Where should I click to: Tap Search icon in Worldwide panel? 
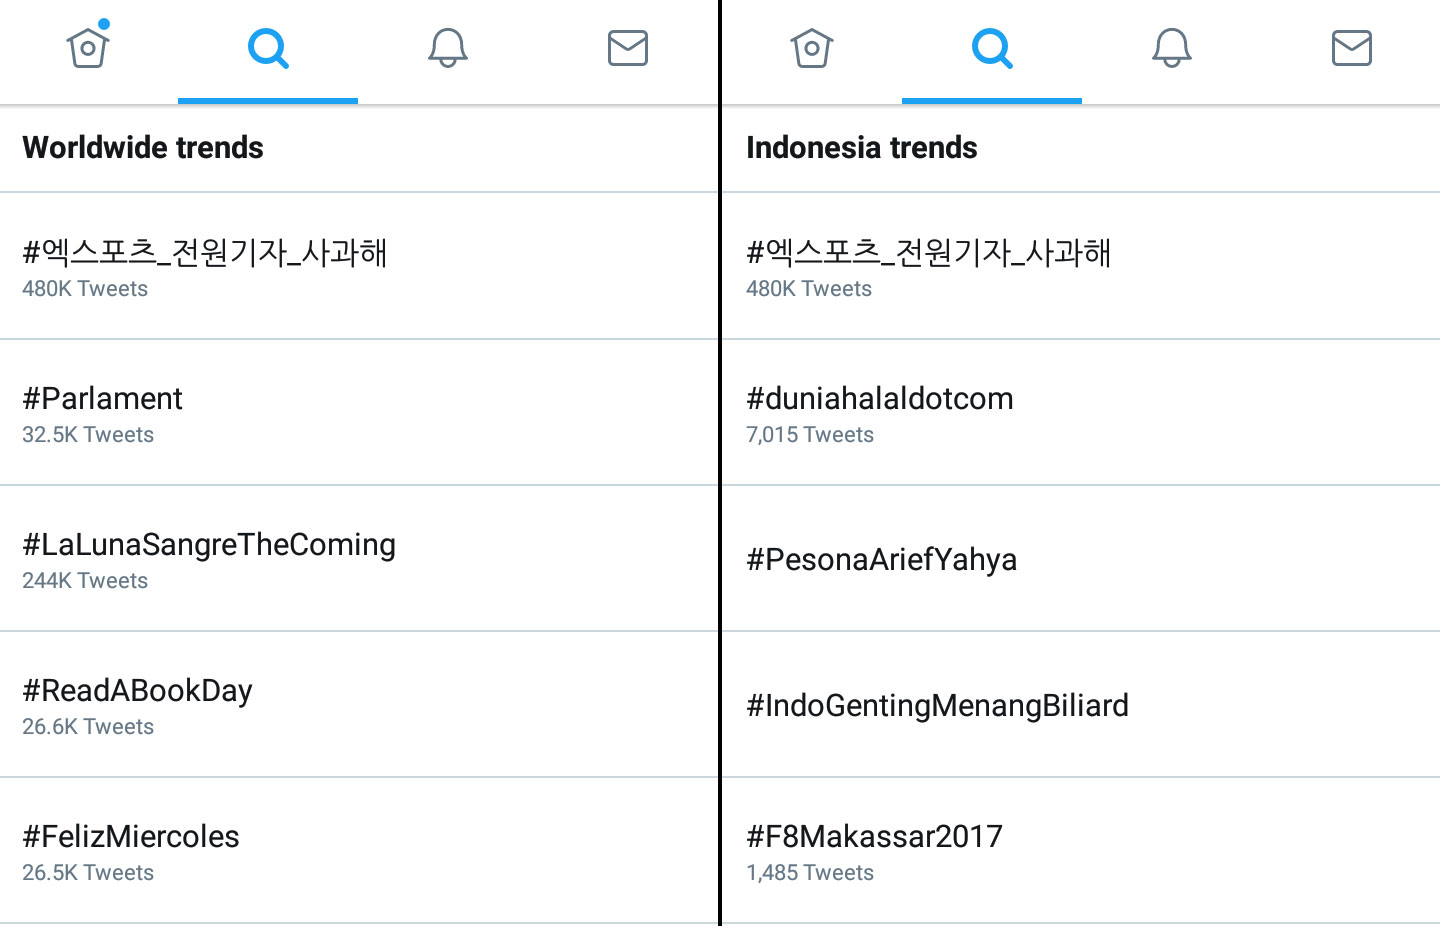[268, 47]
